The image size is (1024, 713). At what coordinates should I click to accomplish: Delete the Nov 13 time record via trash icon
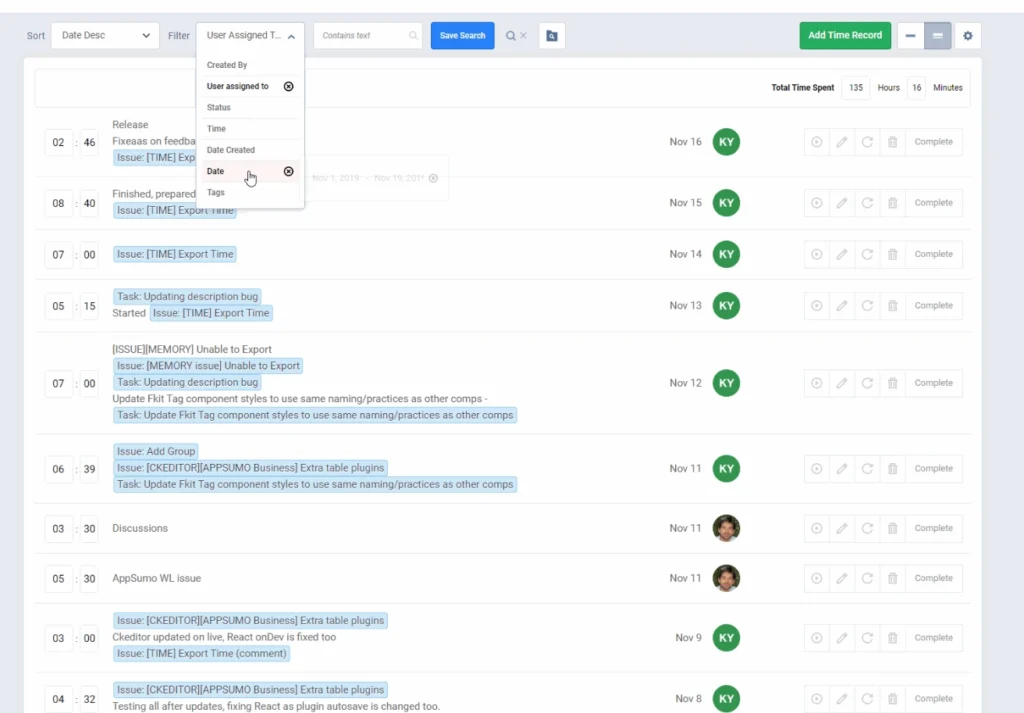click(893, 306)
